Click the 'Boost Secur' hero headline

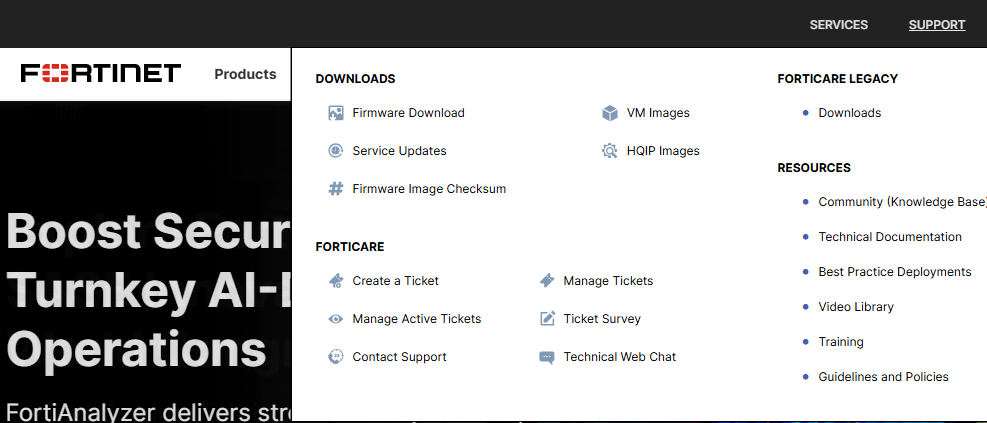[x=149, y=231]
